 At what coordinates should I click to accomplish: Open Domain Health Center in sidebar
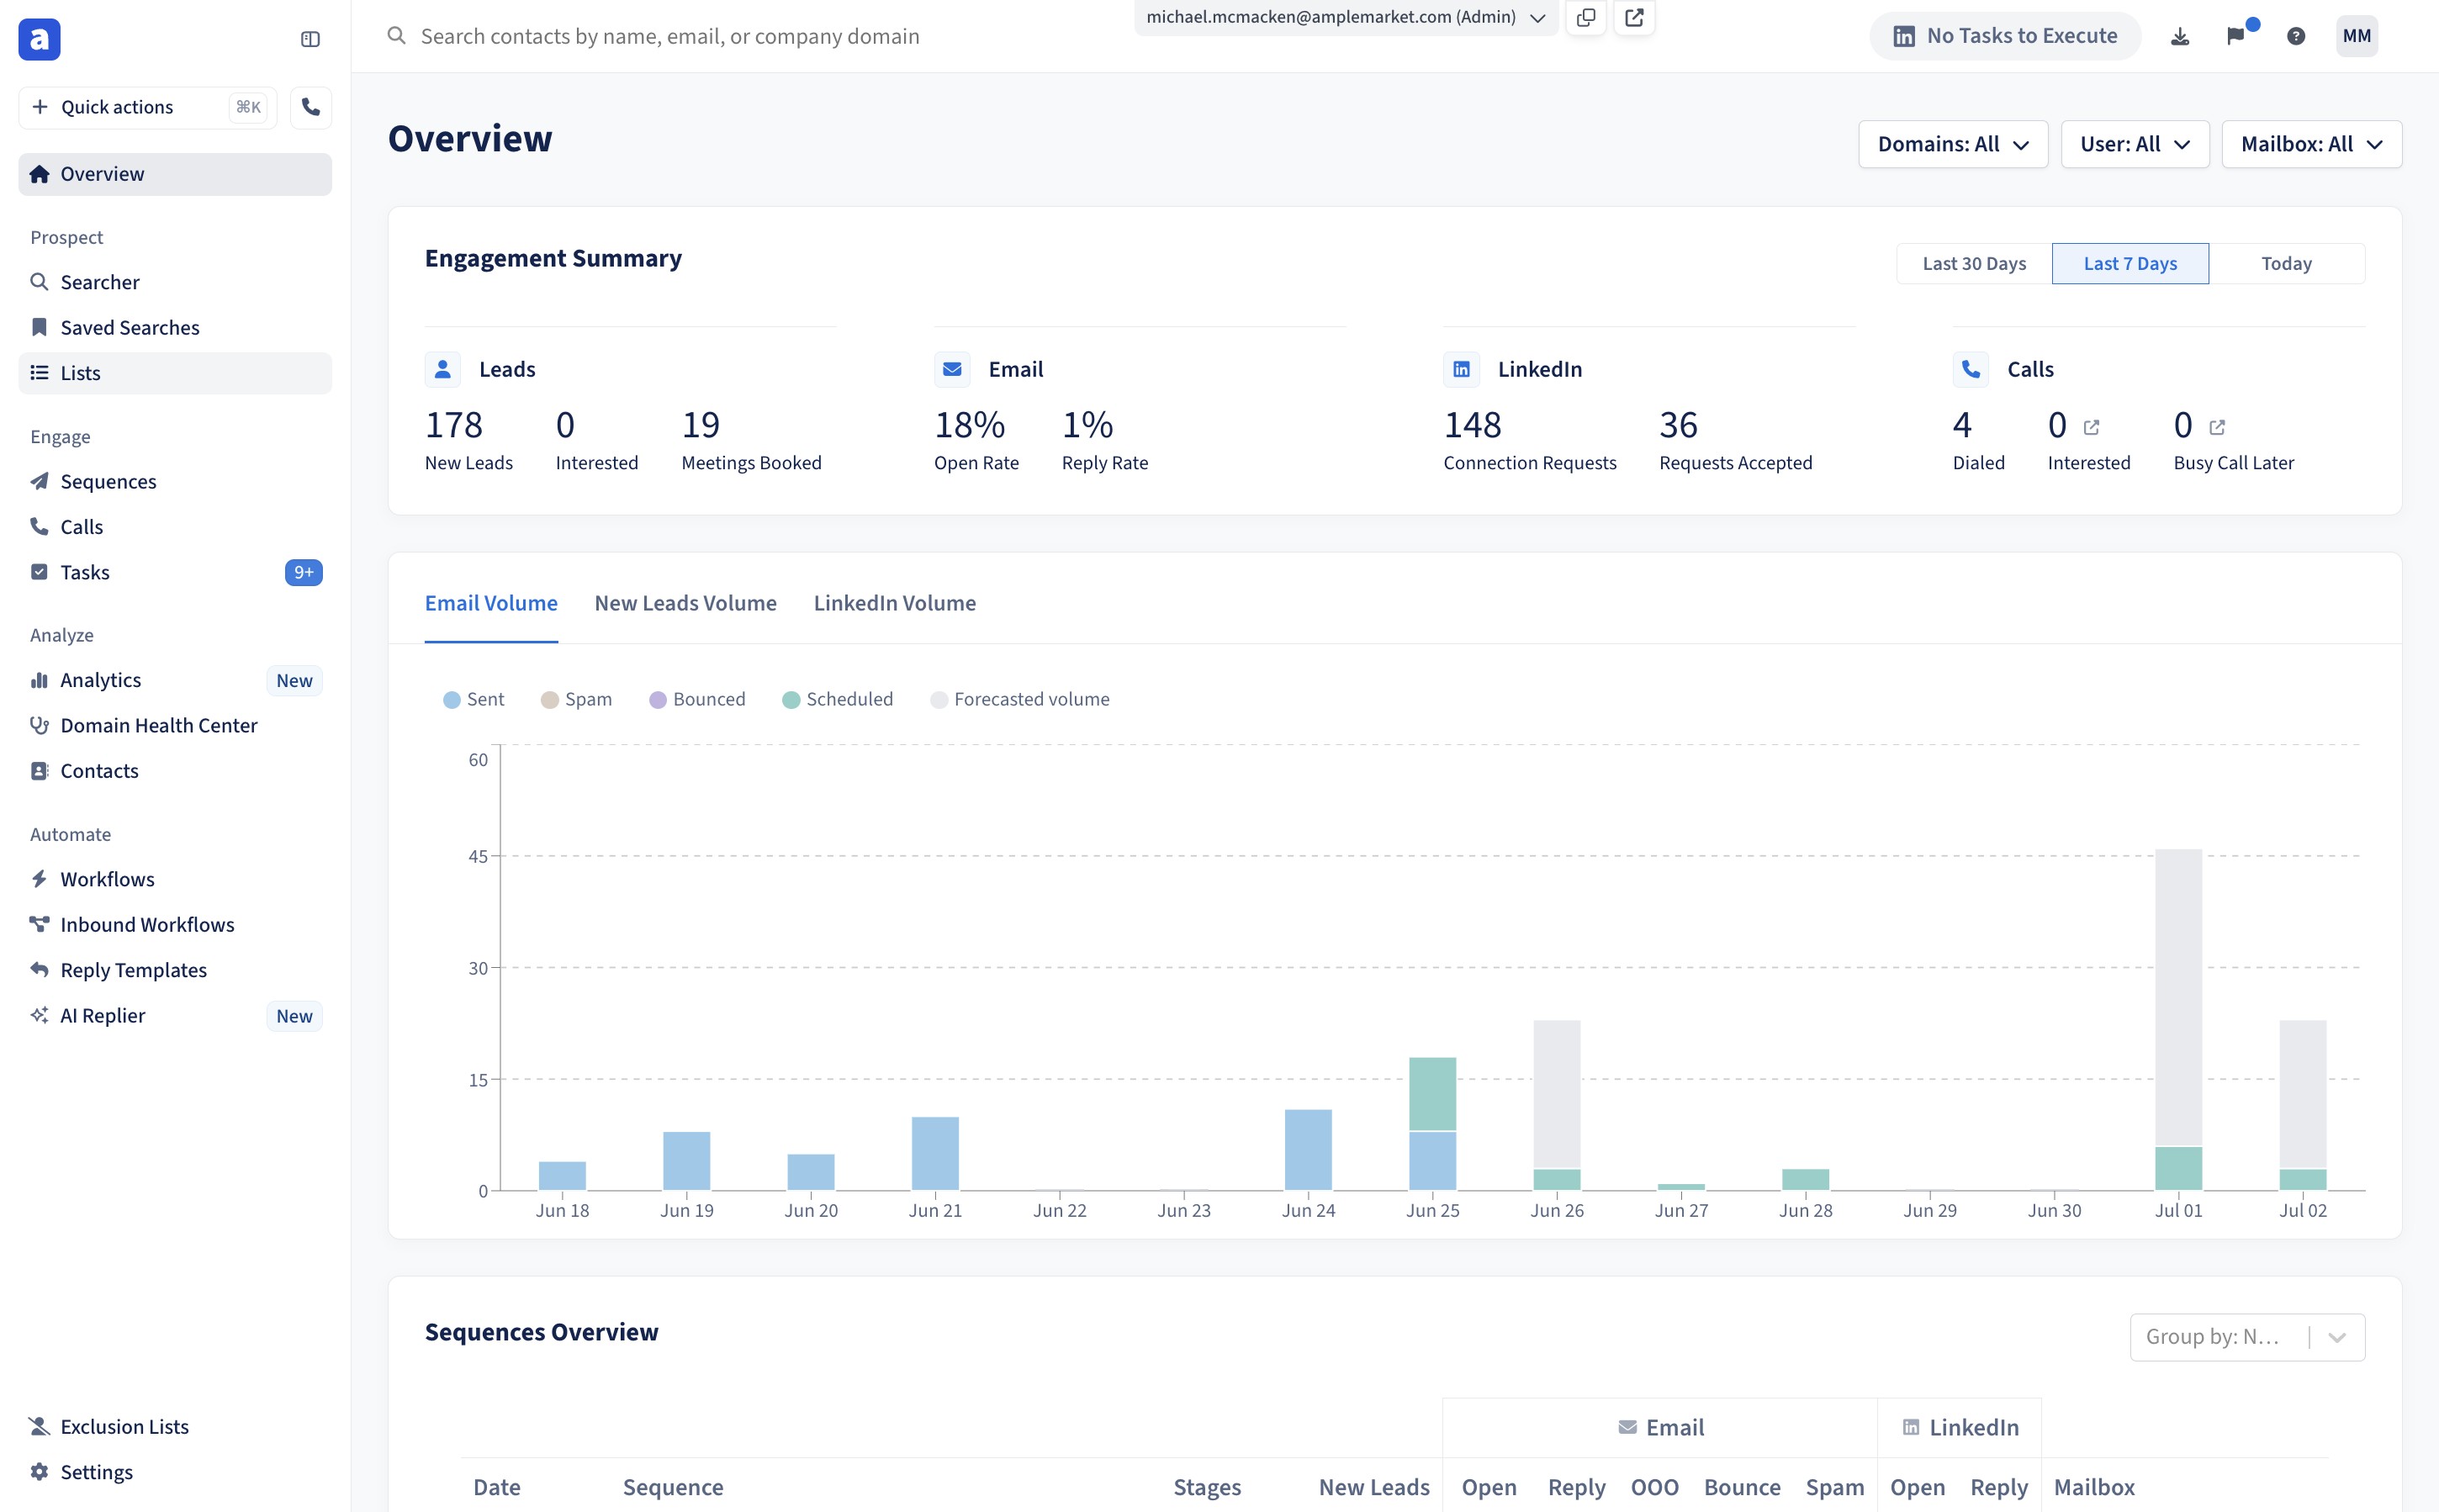click(158, 725)
